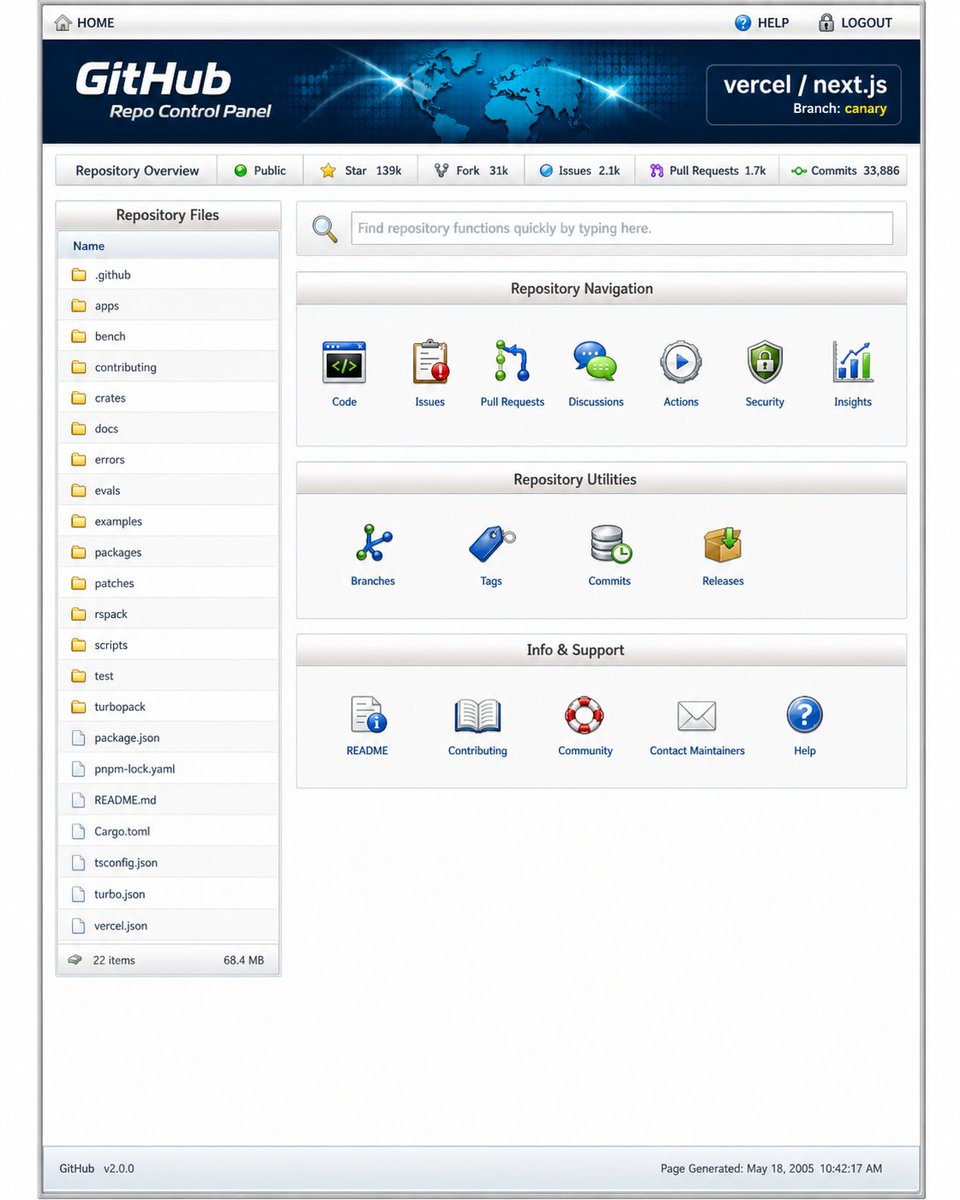Open the bench folder

pos(168,337)
